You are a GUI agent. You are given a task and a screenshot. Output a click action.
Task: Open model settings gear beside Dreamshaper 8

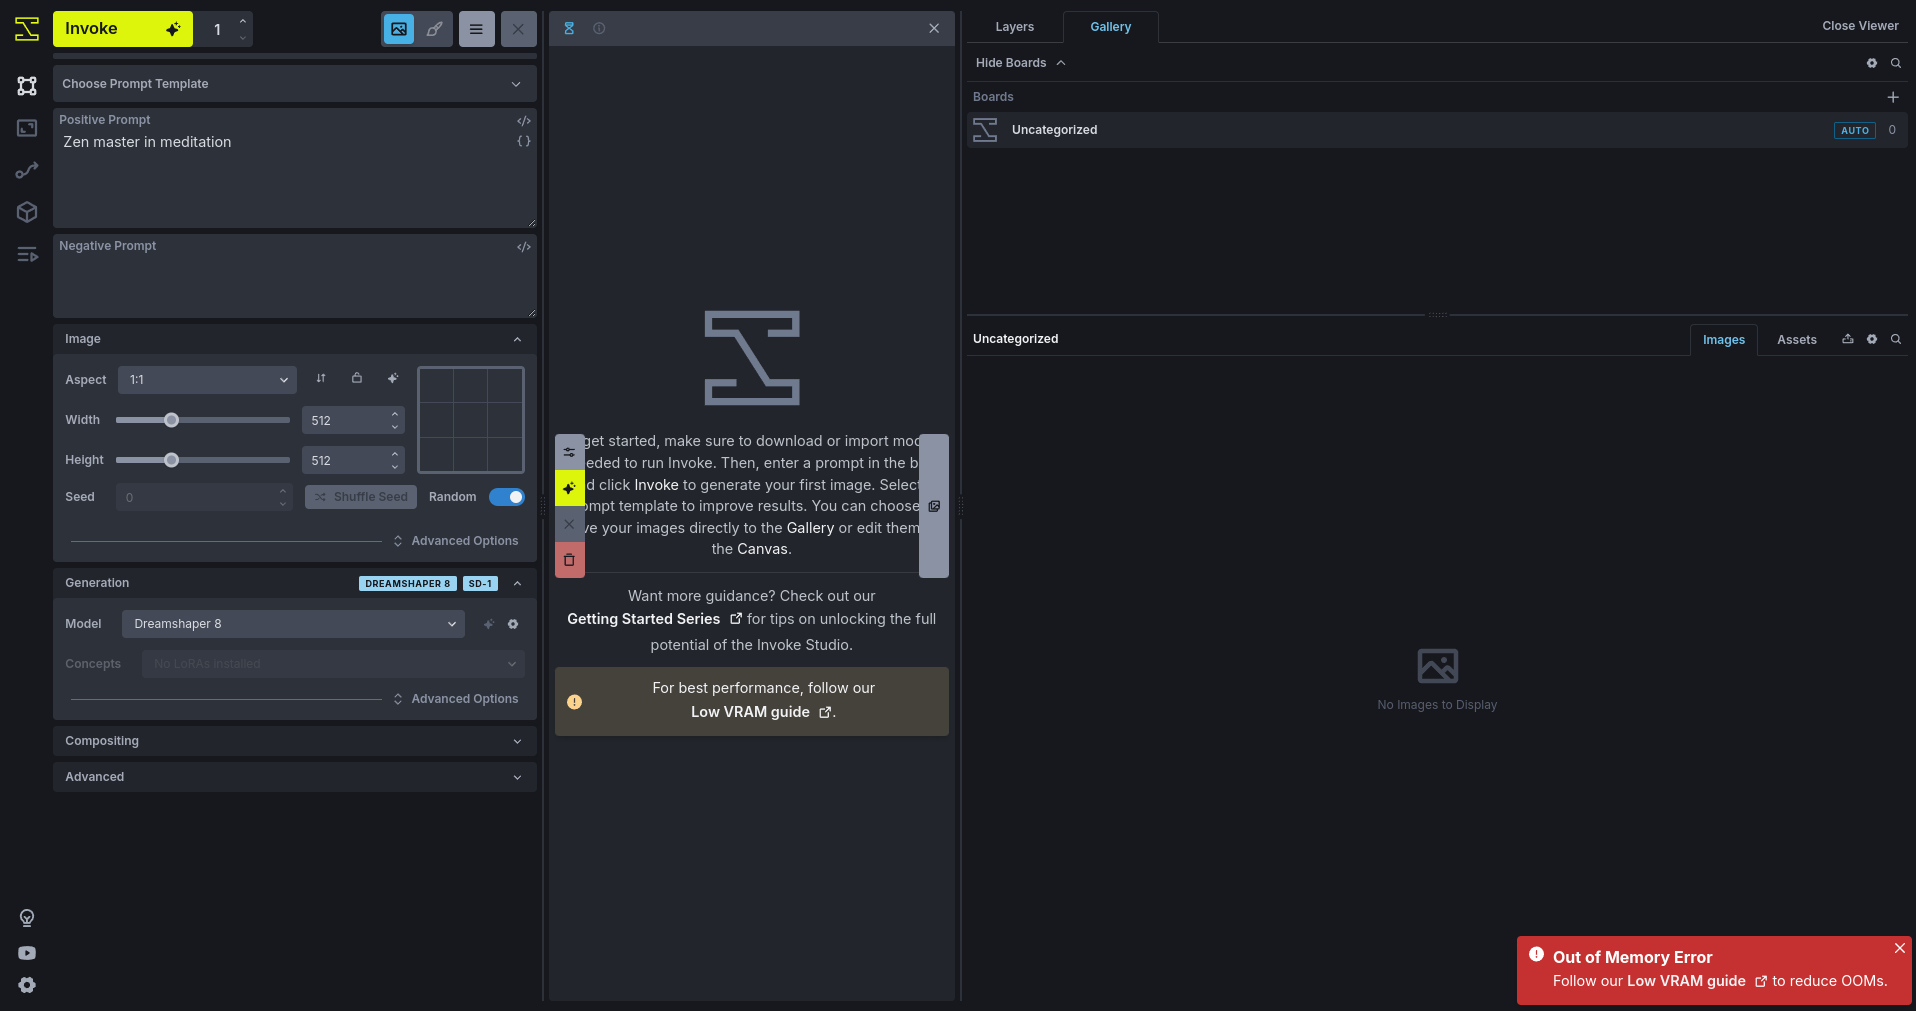tap(513, 624)
